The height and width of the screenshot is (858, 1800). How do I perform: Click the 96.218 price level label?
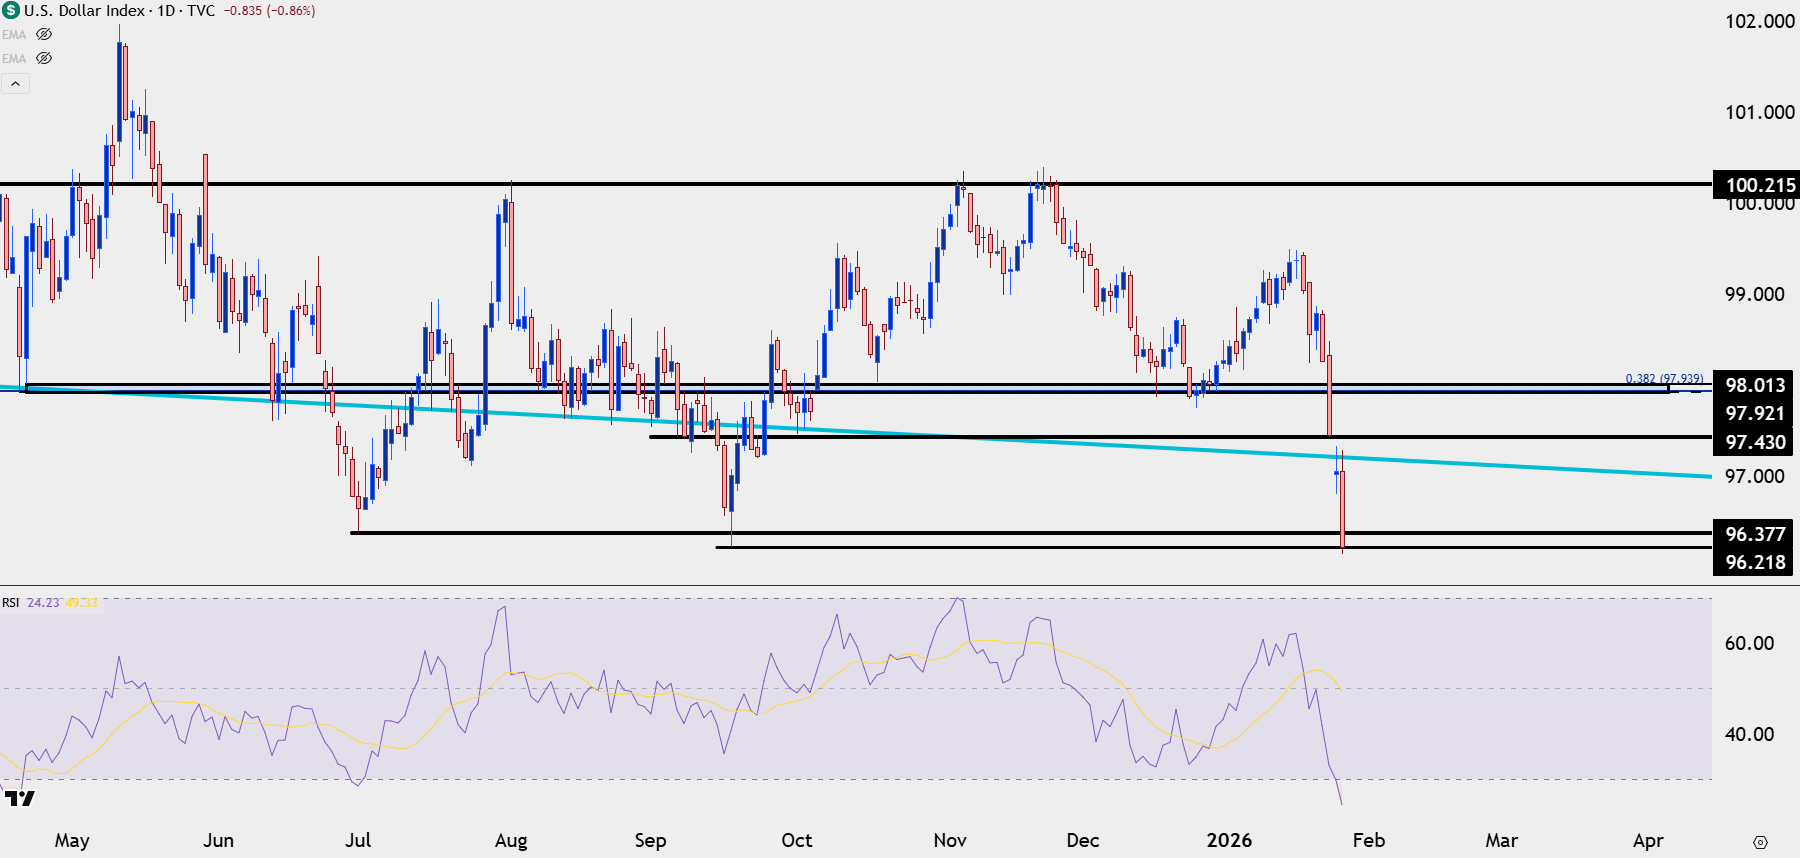click(x=1755, y=562)
